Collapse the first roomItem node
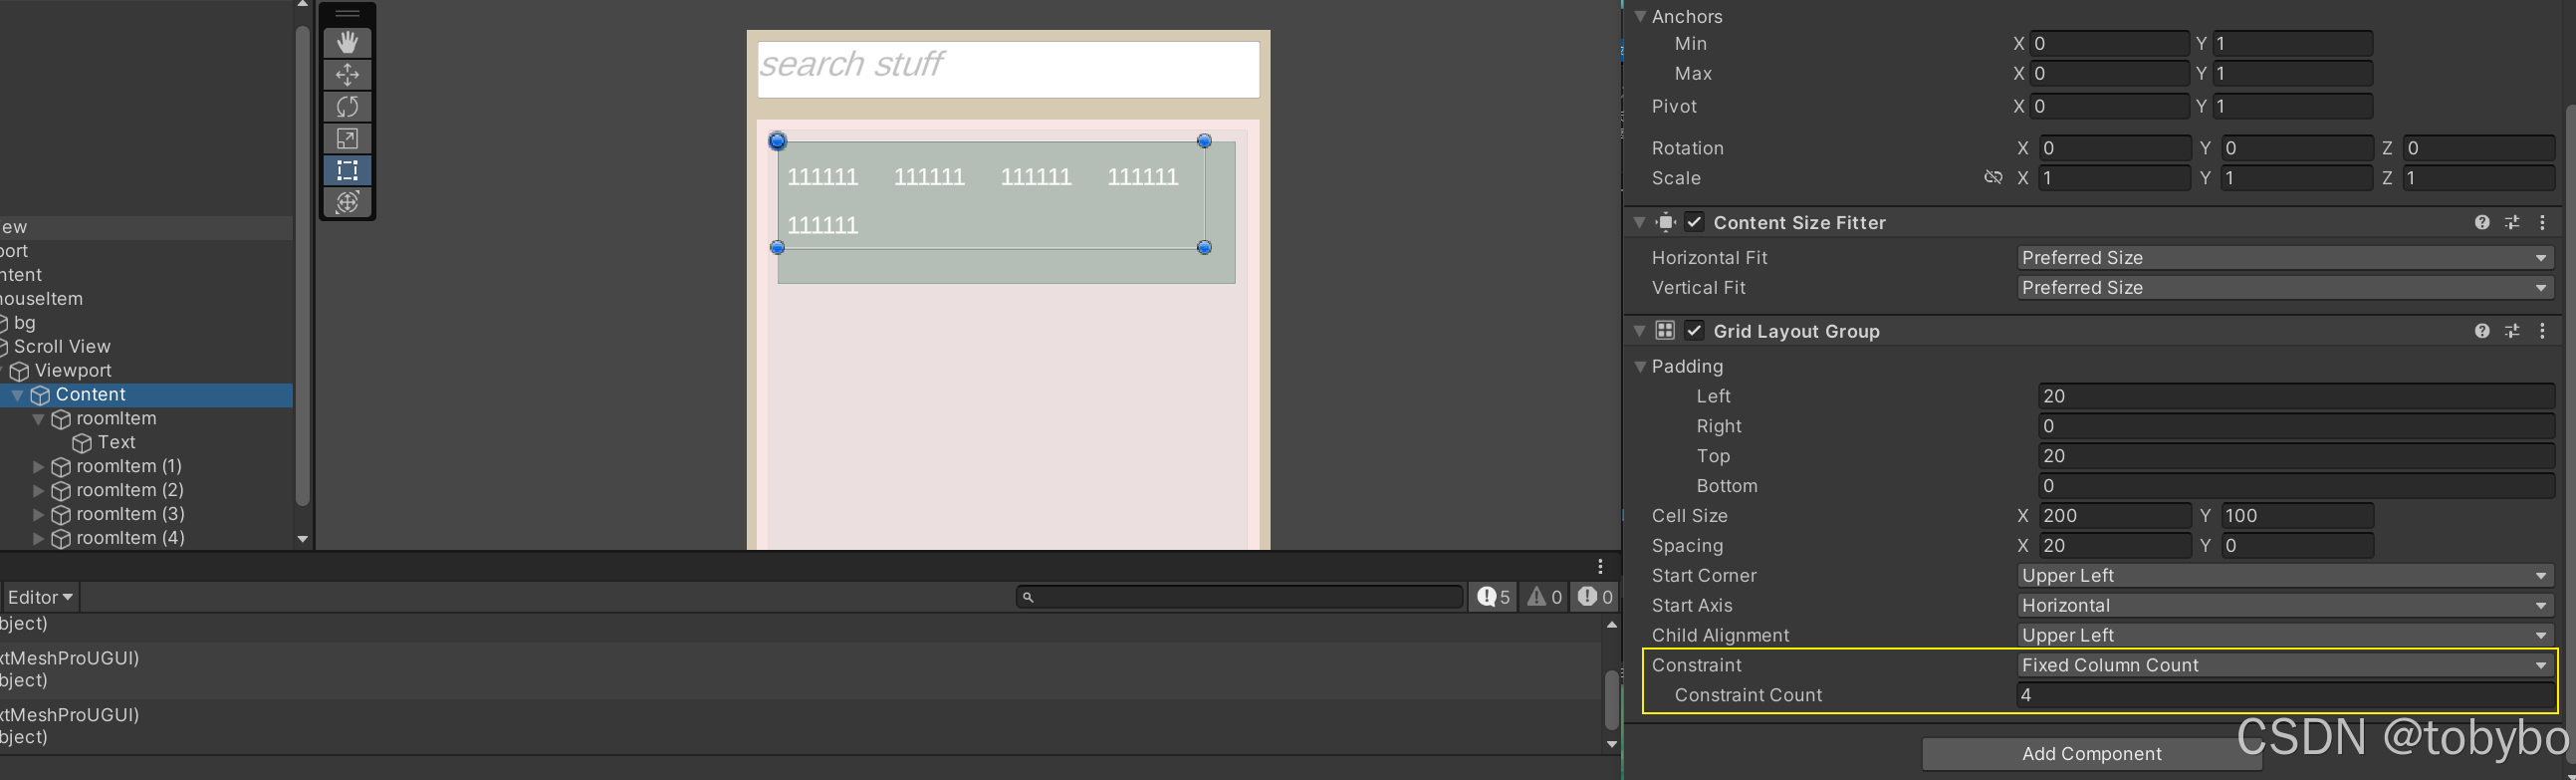The width and height of the screenshot is (2576, 780). pos(38,419)
